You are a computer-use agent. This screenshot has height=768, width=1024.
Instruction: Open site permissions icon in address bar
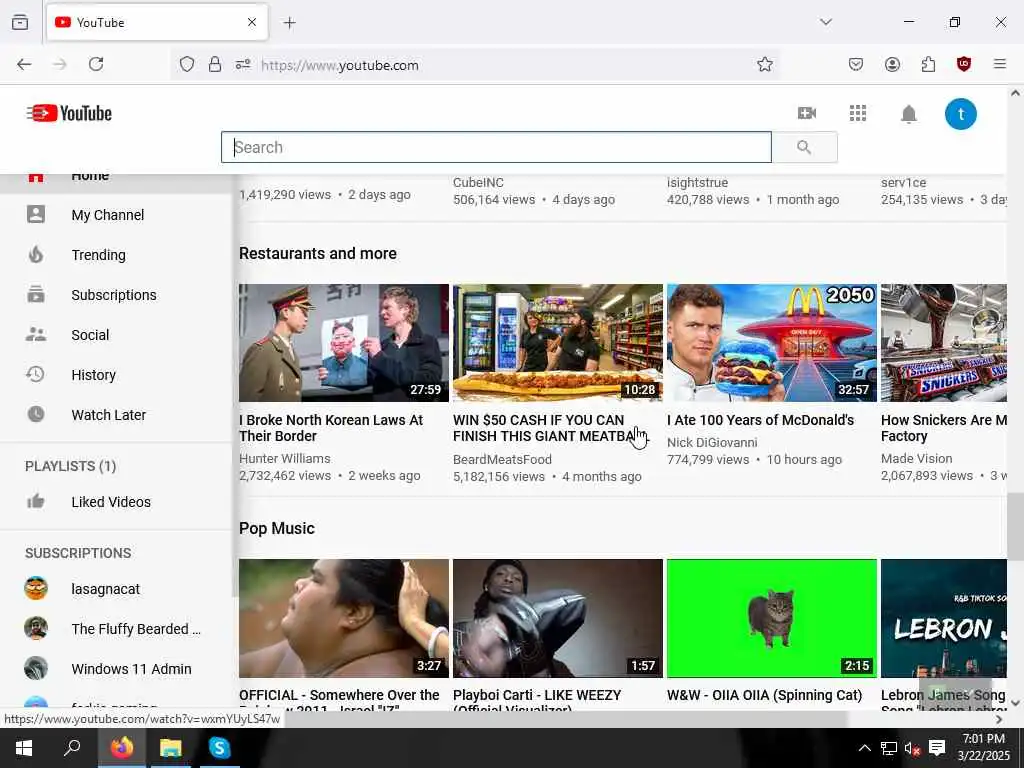coord(243,64)
